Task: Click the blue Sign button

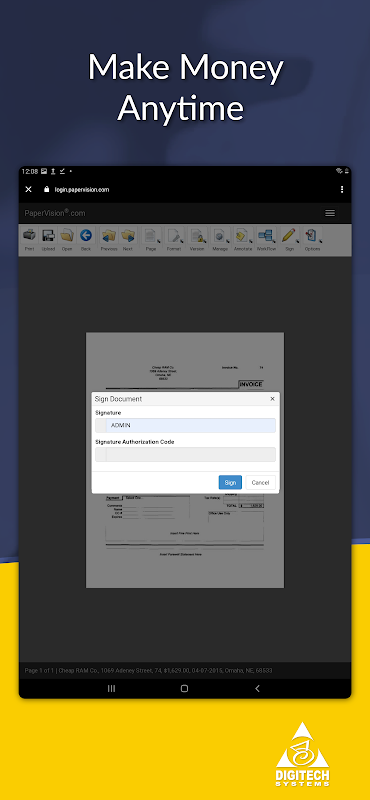Action: point(230,483)
